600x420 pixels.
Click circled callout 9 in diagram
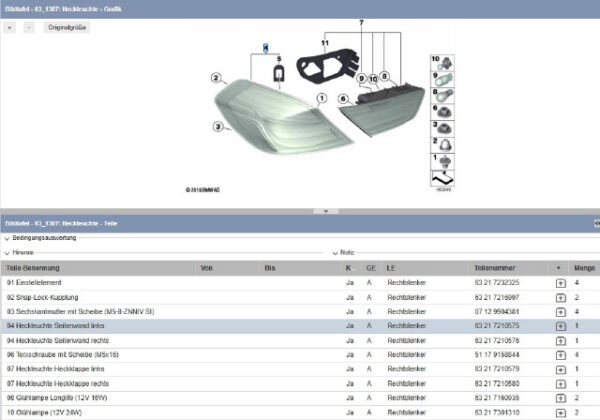coord(362,79)
